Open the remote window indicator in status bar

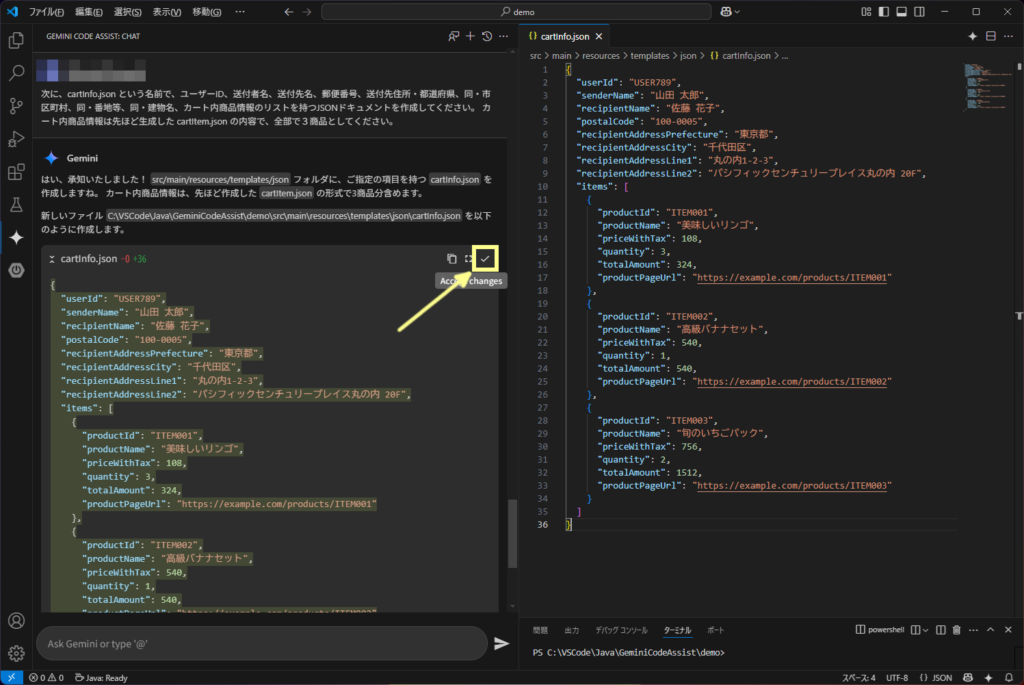tap(11, 678)
